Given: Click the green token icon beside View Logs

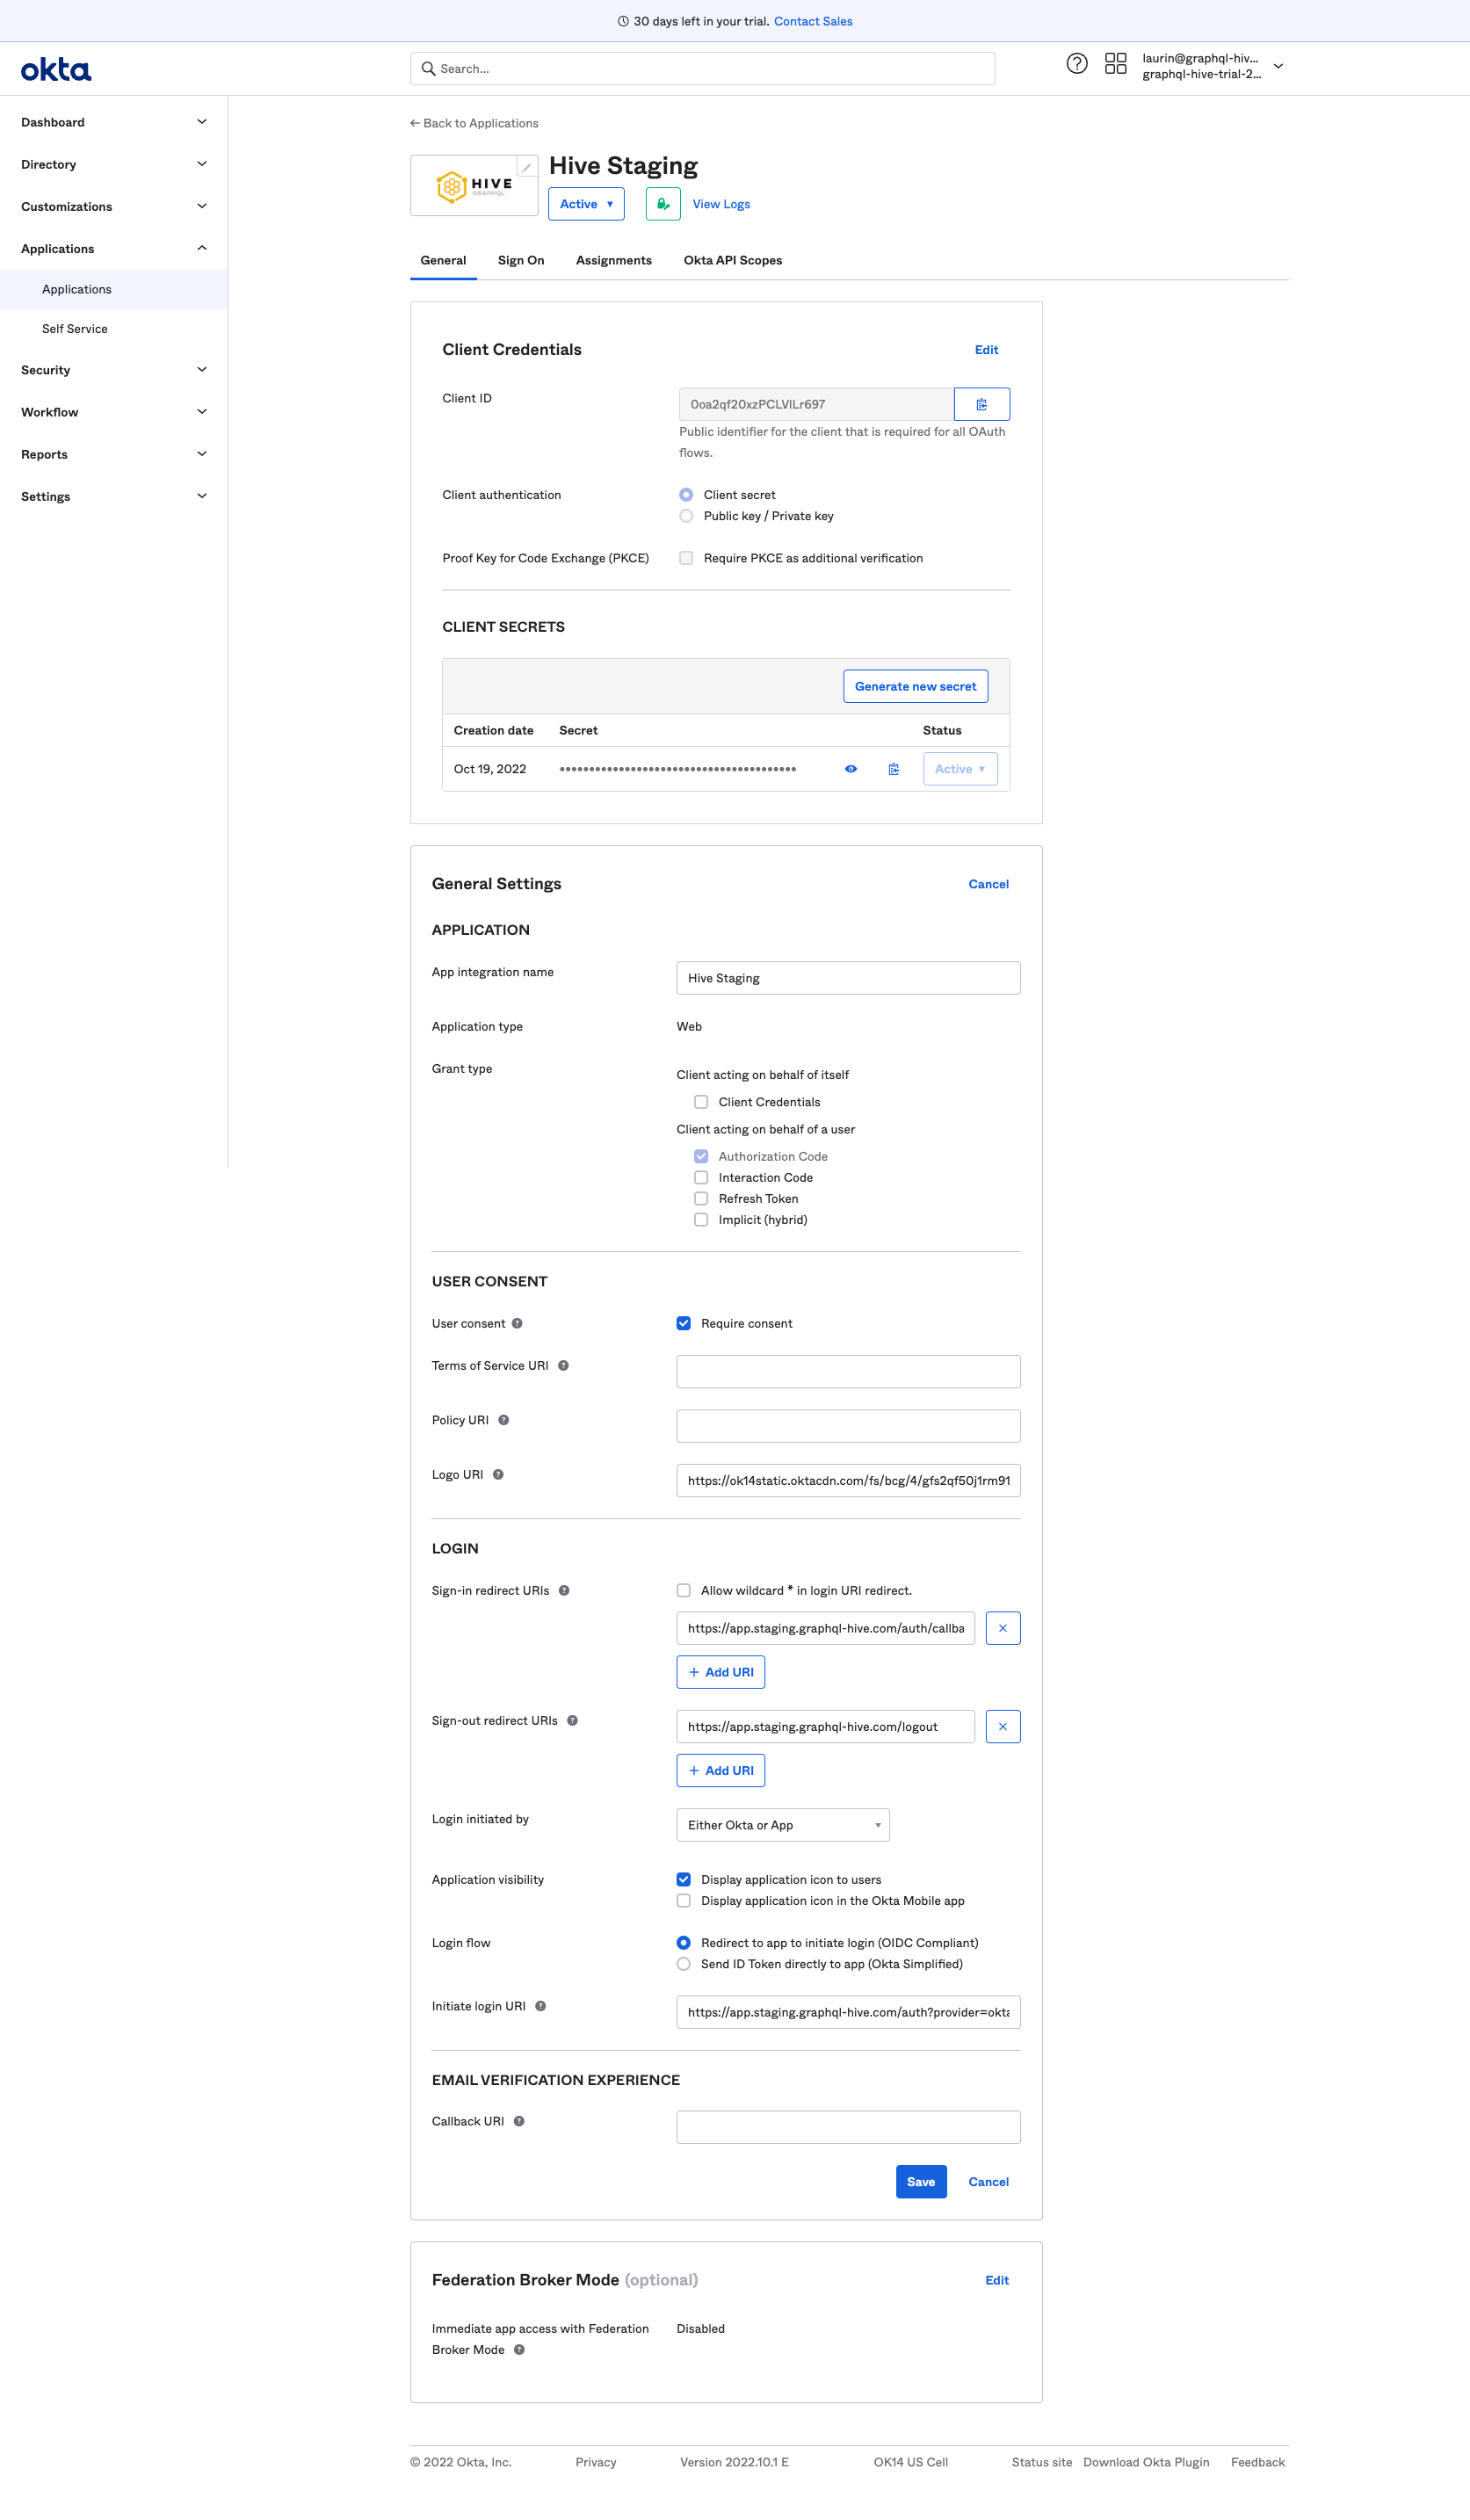Looking at the screenshot, I should (662, 203).
